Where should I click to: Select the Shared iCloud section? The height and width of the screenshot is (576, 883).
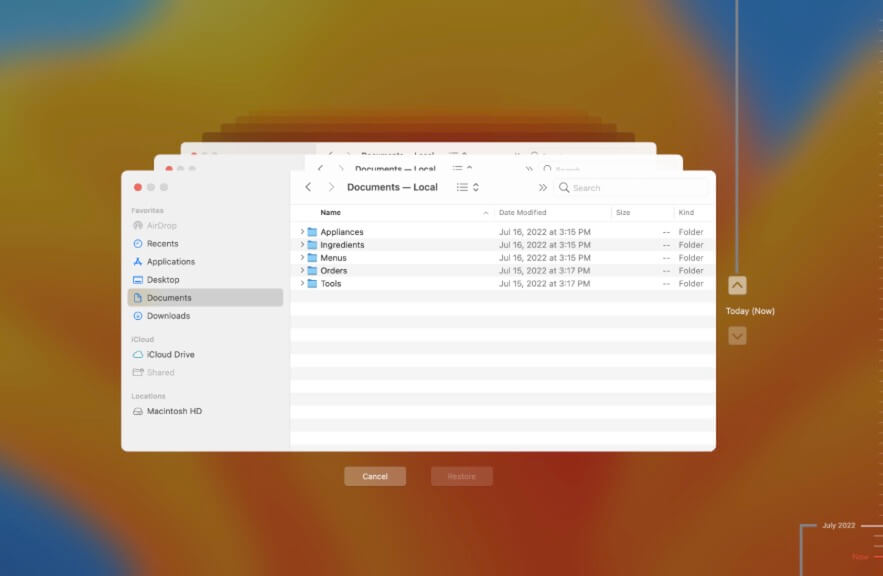tap(160, 372)
